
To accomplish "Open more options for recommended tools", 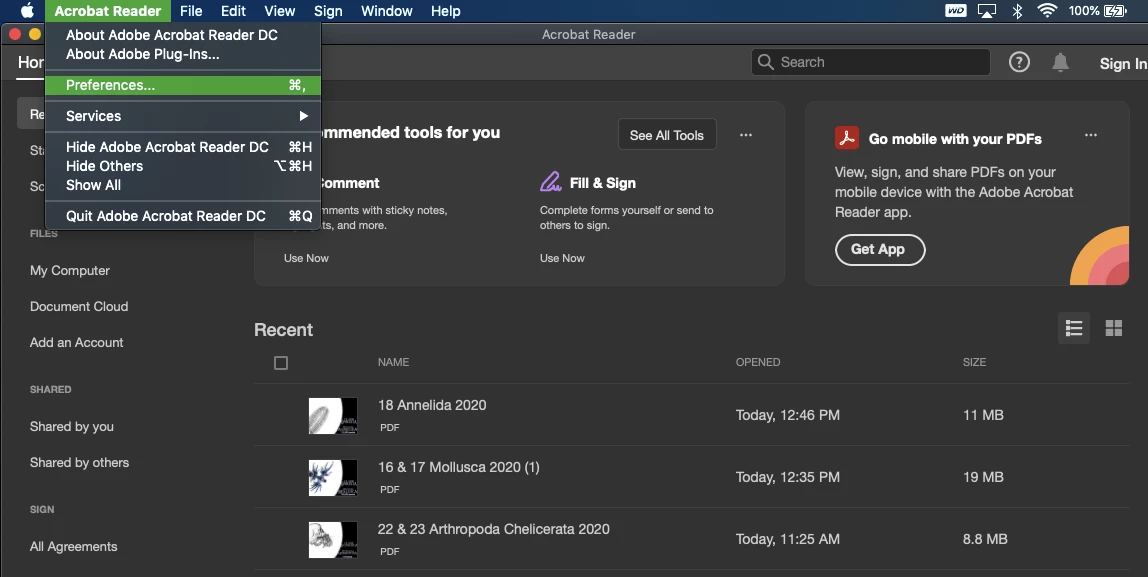I will coord(745,135).
